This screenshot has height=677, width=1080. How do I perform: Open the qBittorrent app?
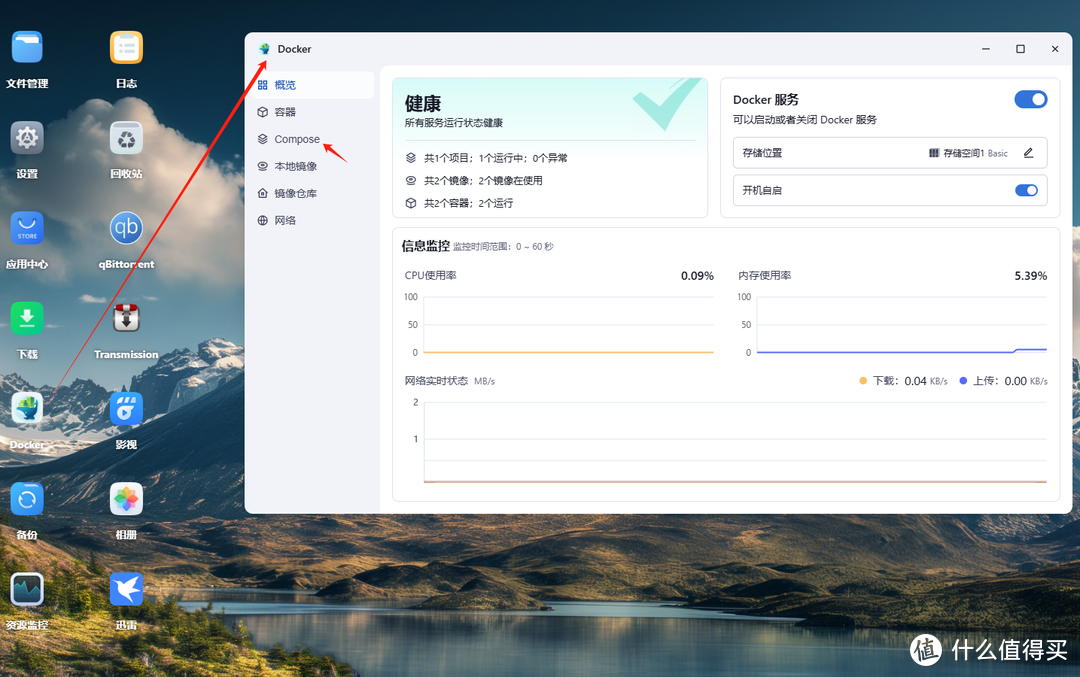coord(126,228)
